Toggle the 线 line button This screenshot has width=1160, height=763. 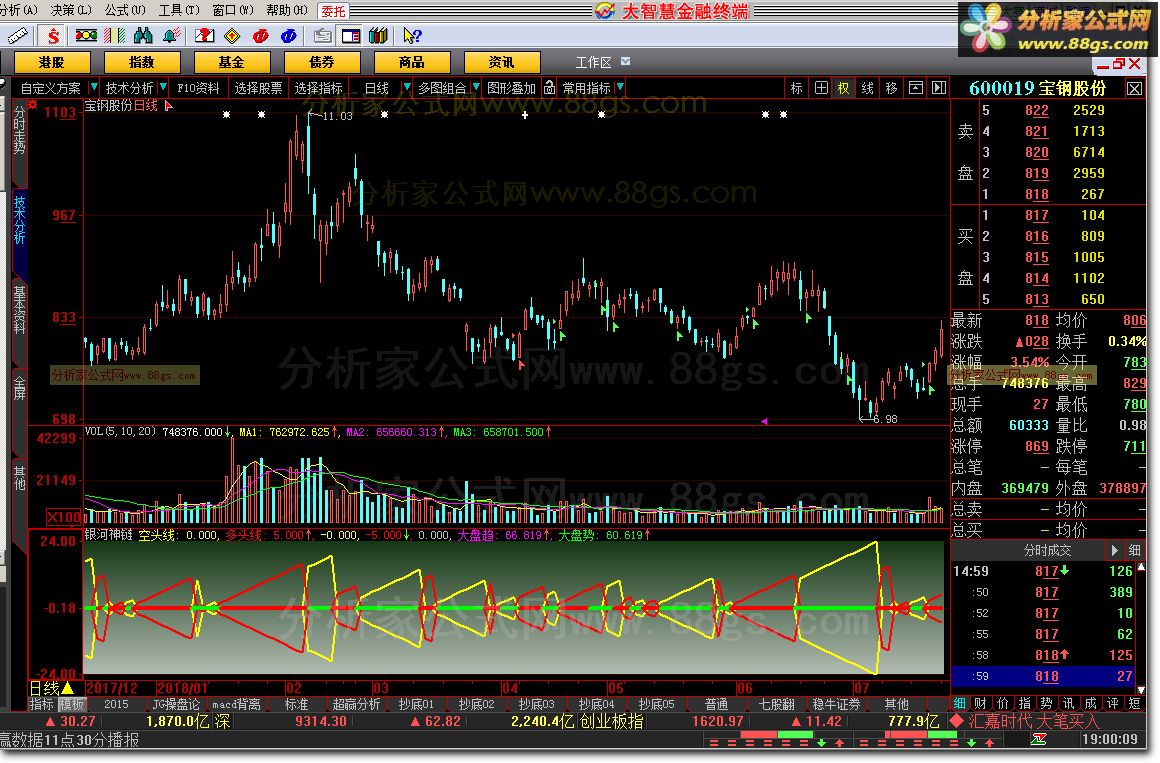coord(868,88)
